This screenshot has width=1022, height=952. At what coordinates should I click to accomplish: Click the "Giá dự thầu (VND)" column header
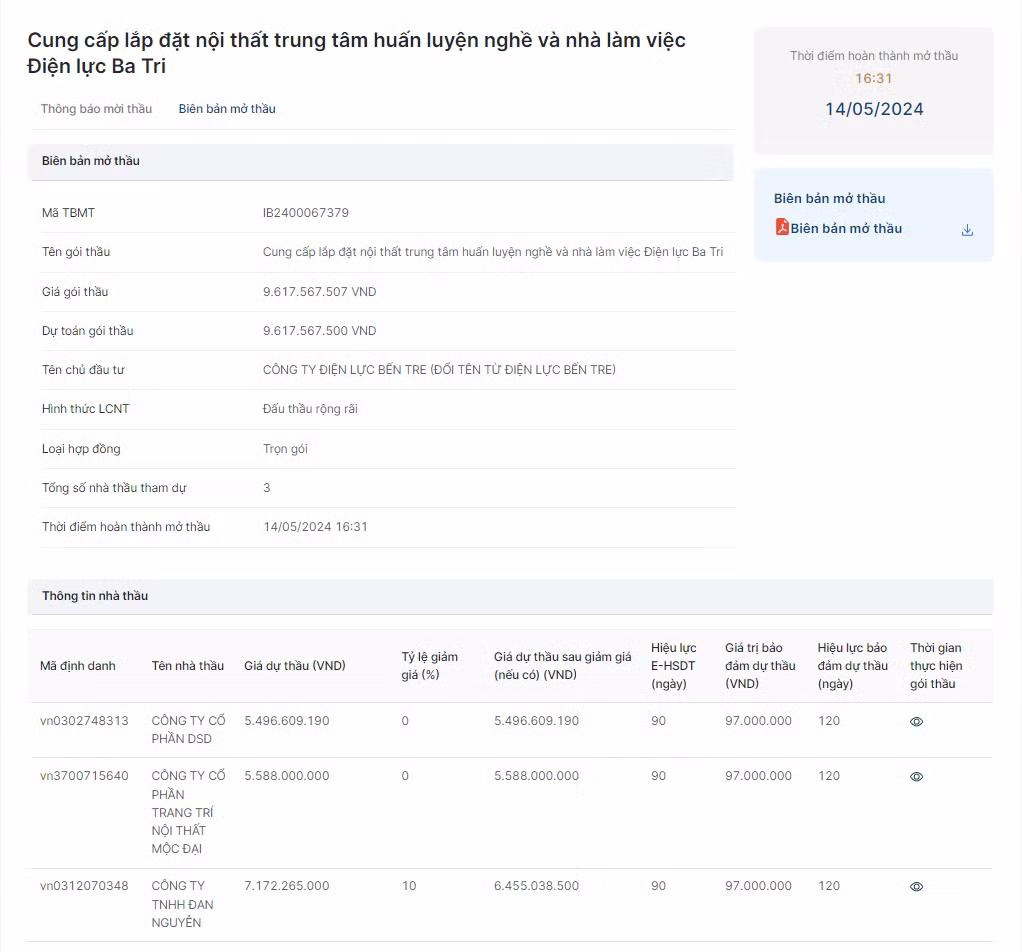click(295, 666)
